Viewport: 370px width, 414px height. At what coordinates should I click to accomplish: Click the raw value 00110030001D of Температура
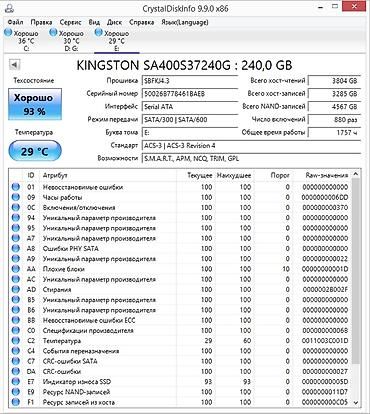[325, 341]
